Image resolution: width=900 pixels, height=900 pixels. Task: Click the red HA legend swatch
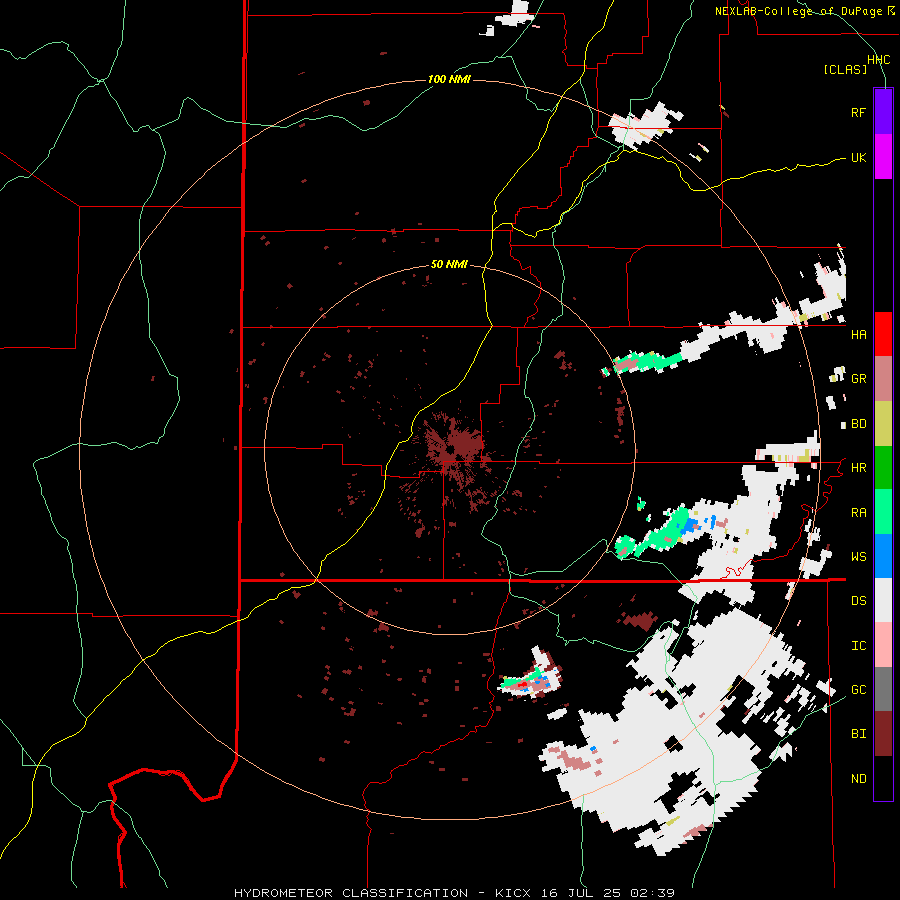pyautogui.click(x=883, y=334)
